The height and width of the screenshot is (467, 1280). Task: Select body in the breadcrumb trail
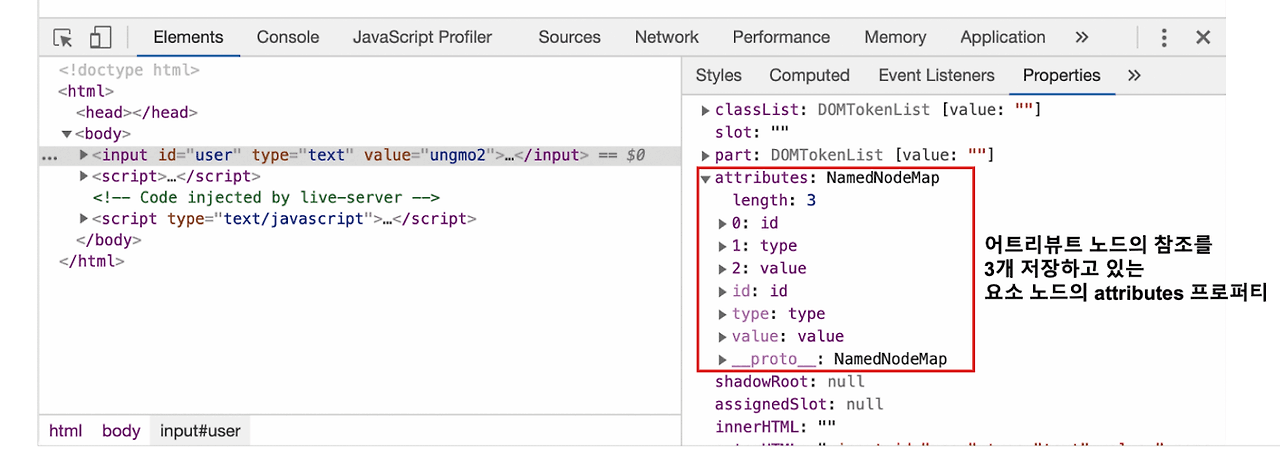click(121, 431)
